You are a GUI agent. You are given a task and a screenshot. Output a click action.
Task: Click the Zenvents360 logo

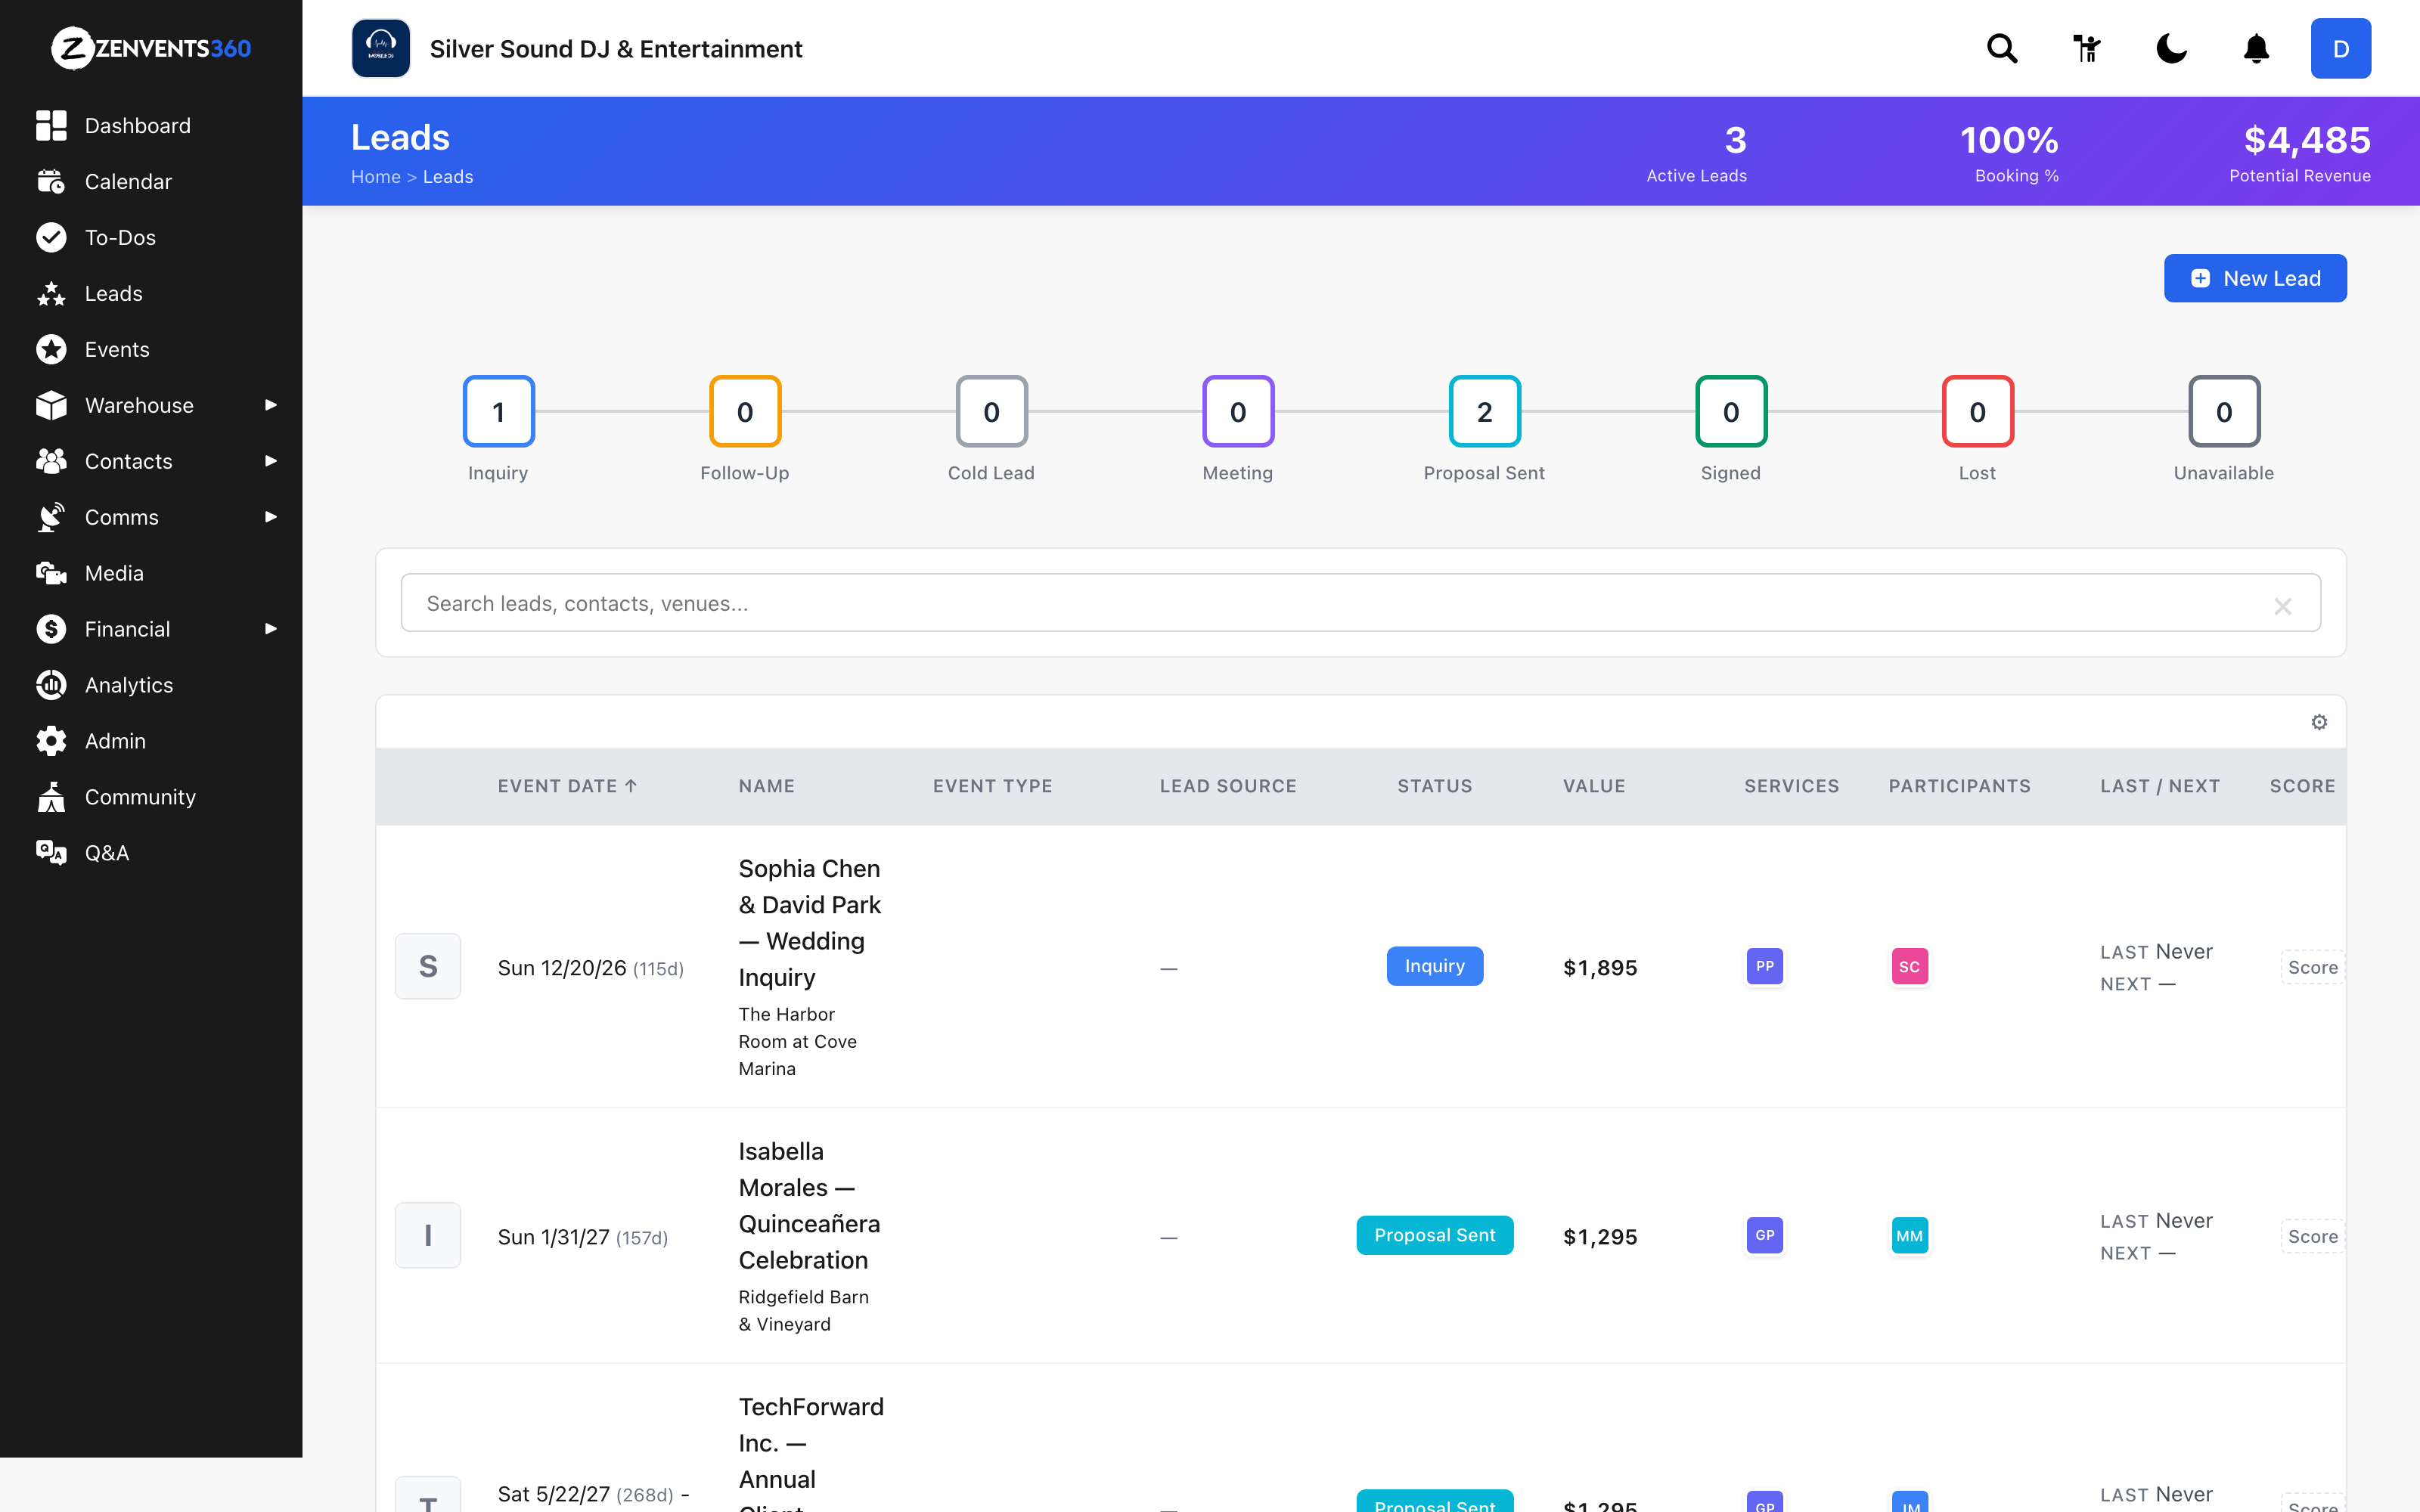tap(151, 48)
